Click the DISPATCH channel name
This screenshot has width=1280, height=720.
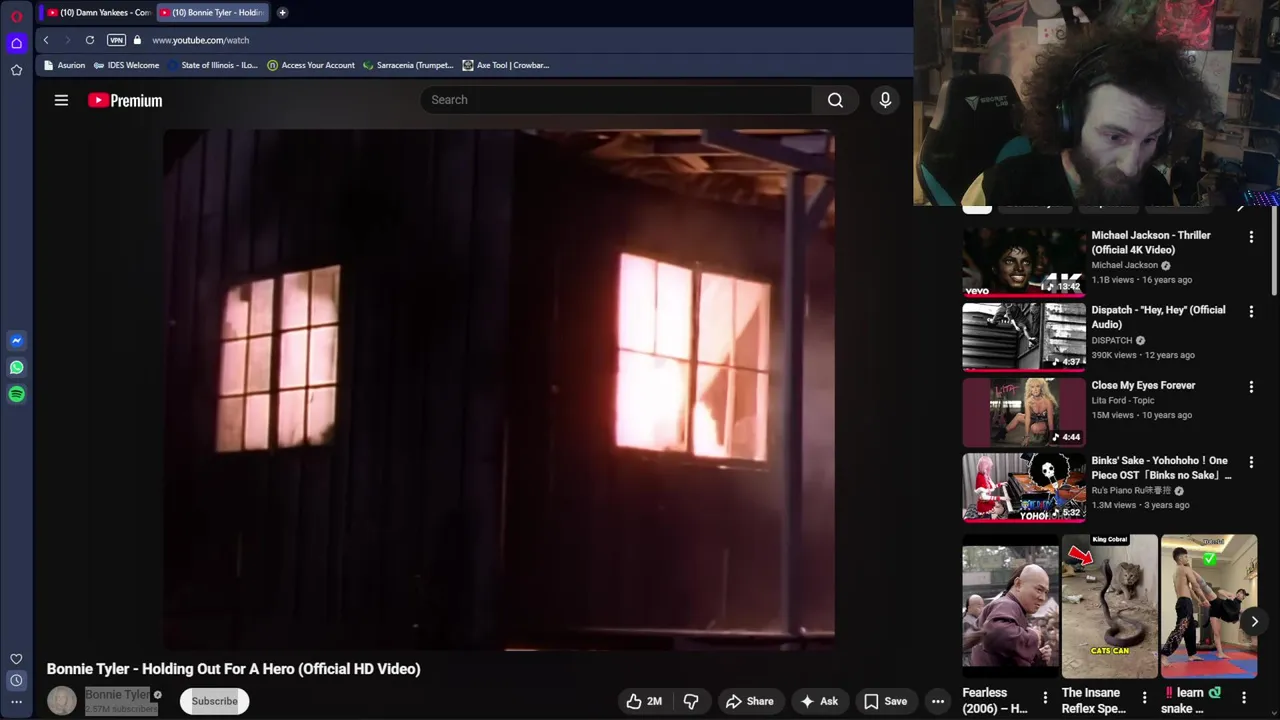1112,340
